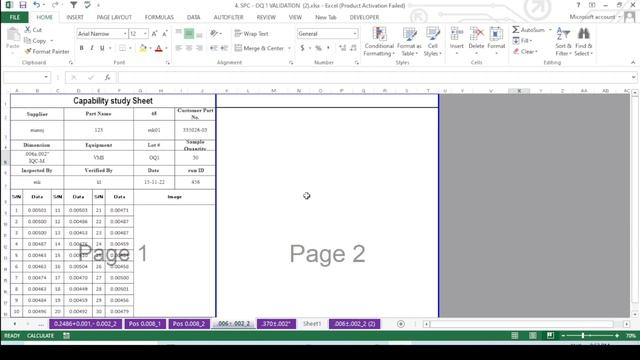Select the .370±.002 sheet tab
Viewport: 640px width, 360px height.
point(276,324)
